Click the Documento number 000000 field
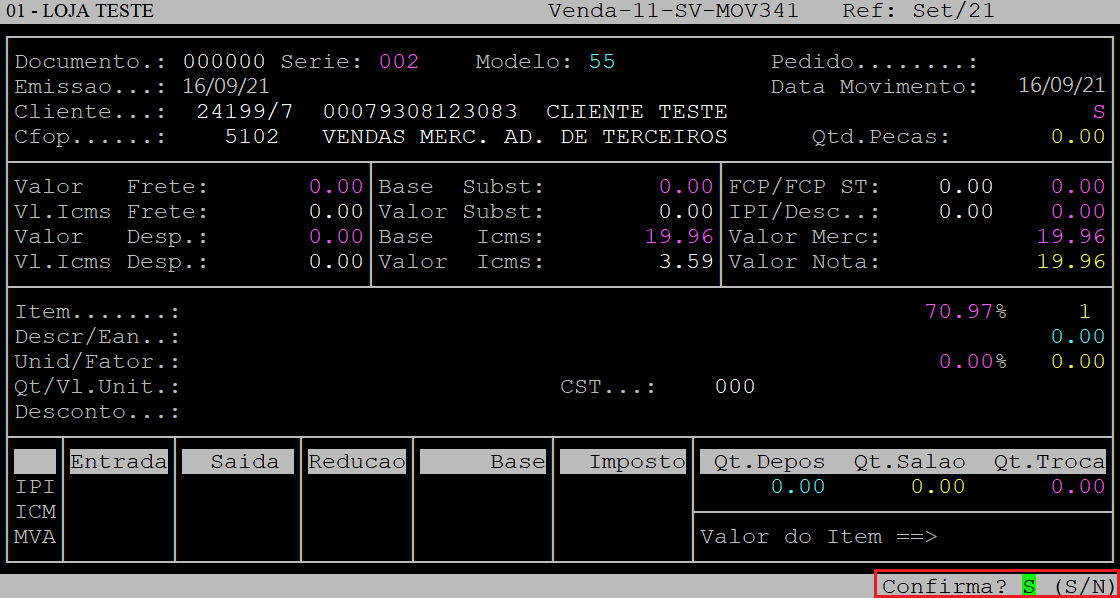Image resolution: width=1120 pixels, height=598 pixels. click(224, 62)
